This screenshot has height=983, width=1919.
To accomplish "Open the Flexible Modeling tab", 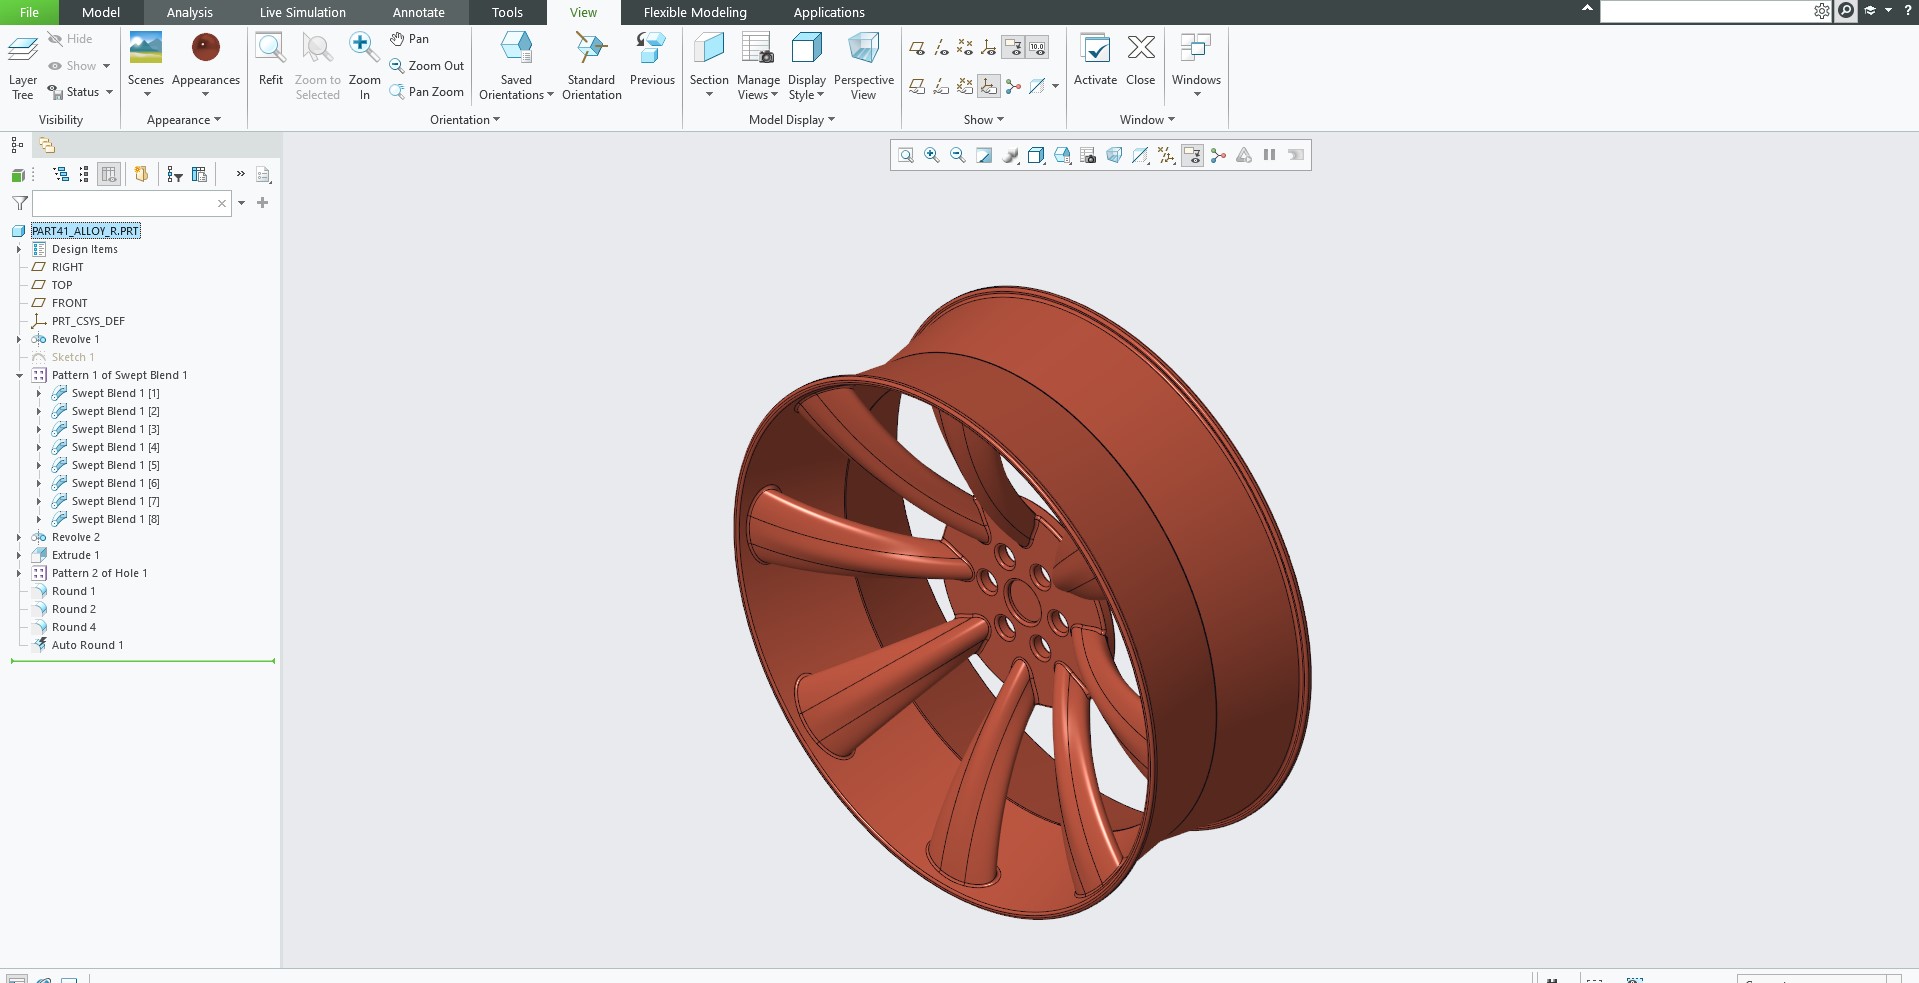I will (x=695, y=12).
